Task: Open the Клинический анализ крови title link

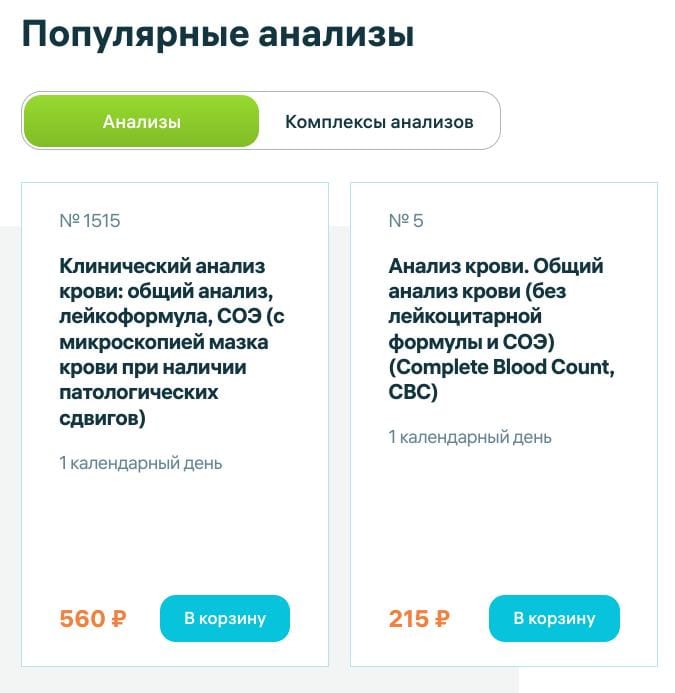Action: coord(166,342)
